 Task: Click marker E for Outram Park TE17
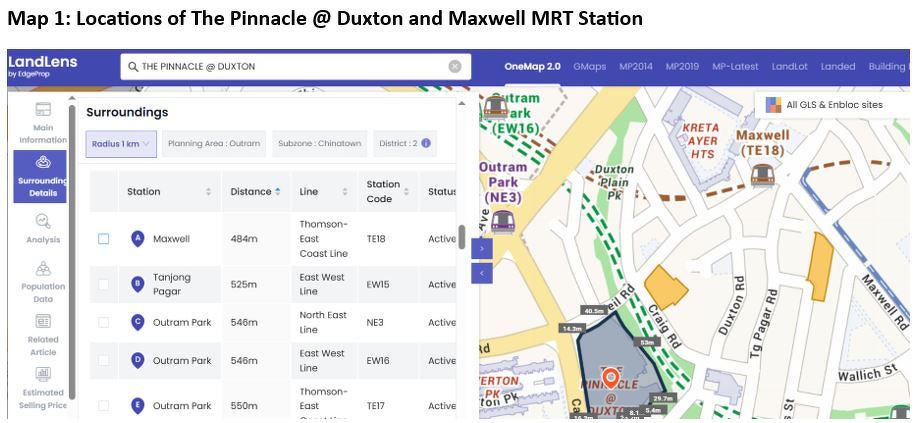138,405
